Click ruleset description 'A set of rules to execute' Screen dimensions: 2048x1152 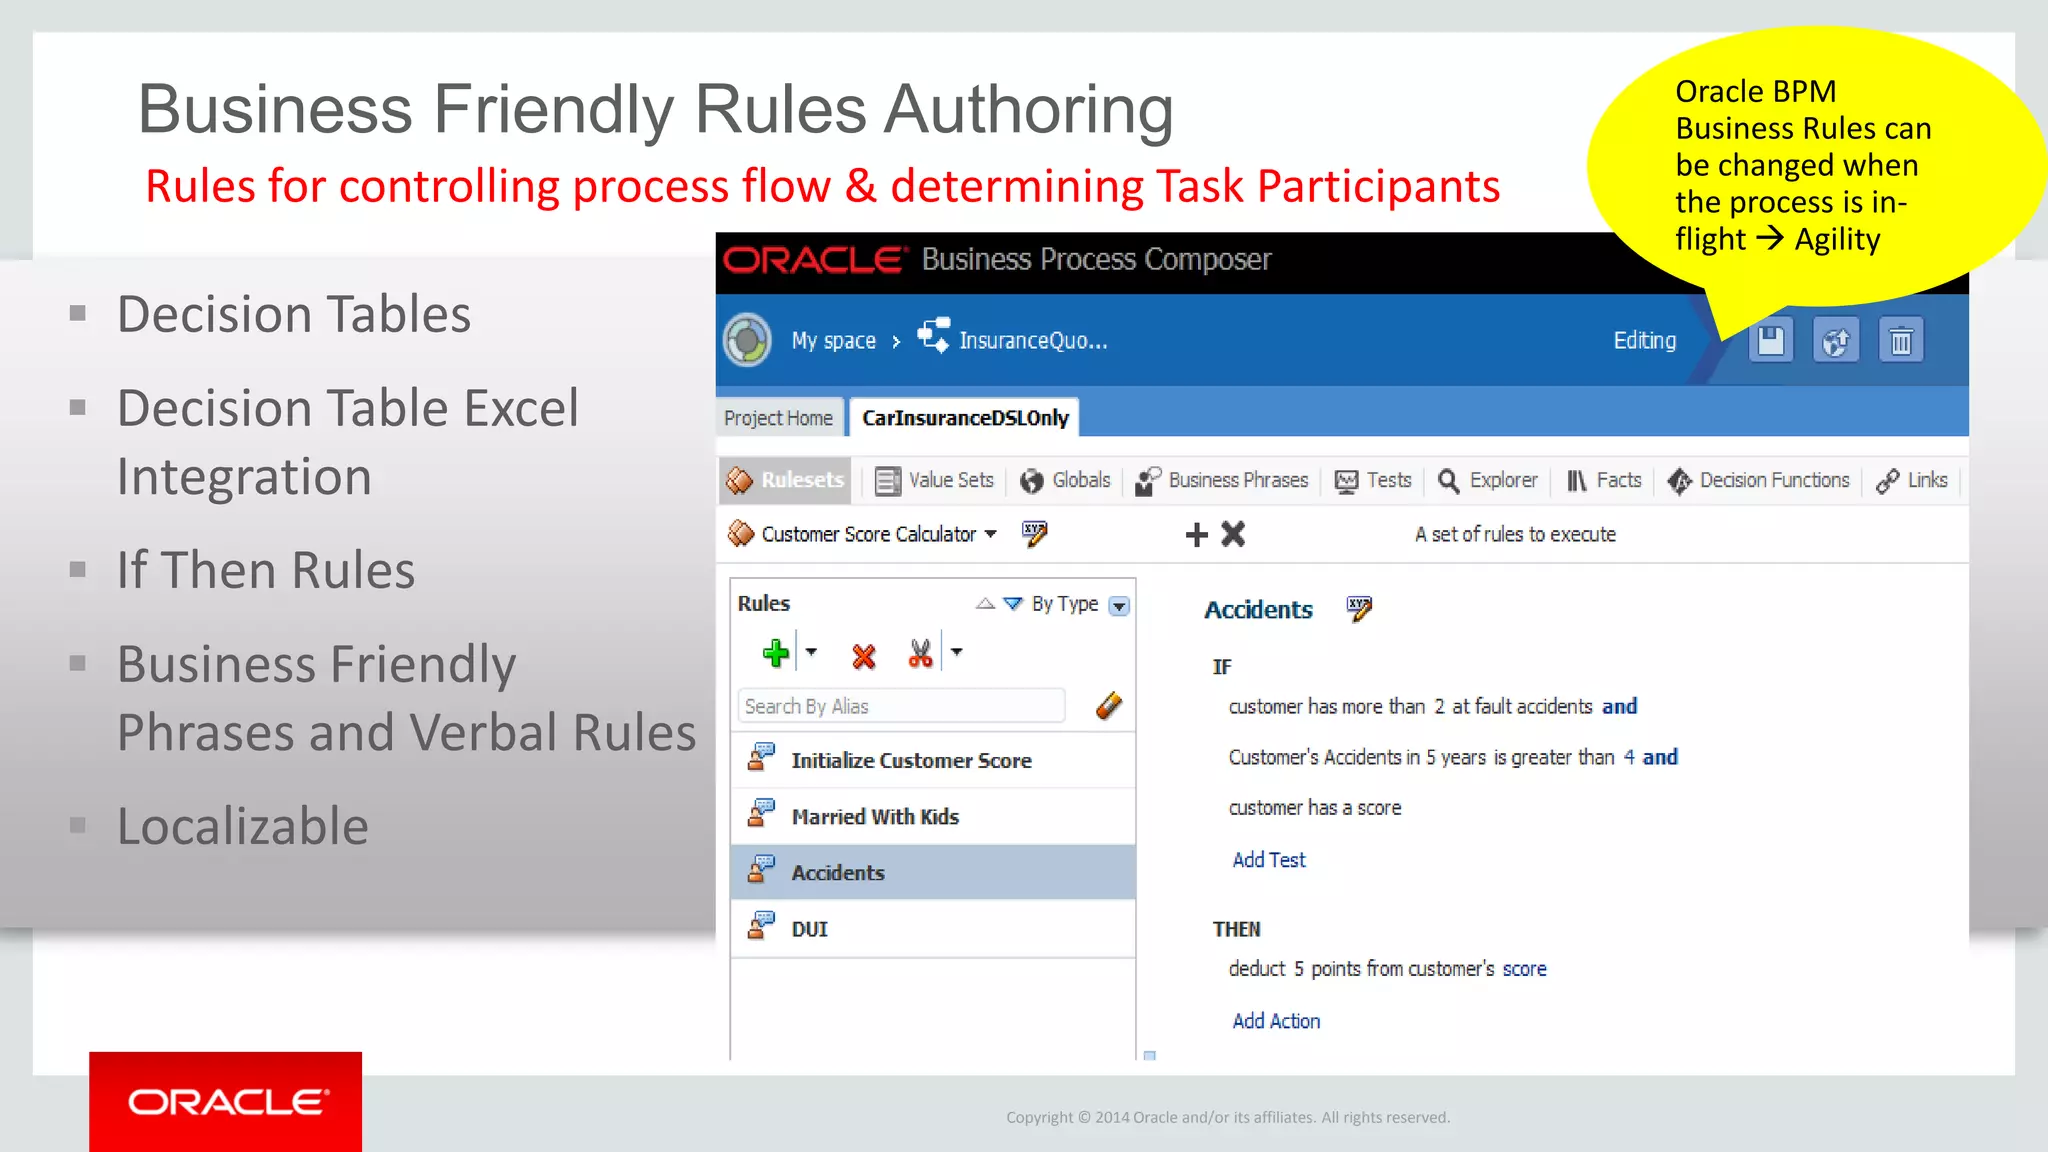pos(1515,534)
